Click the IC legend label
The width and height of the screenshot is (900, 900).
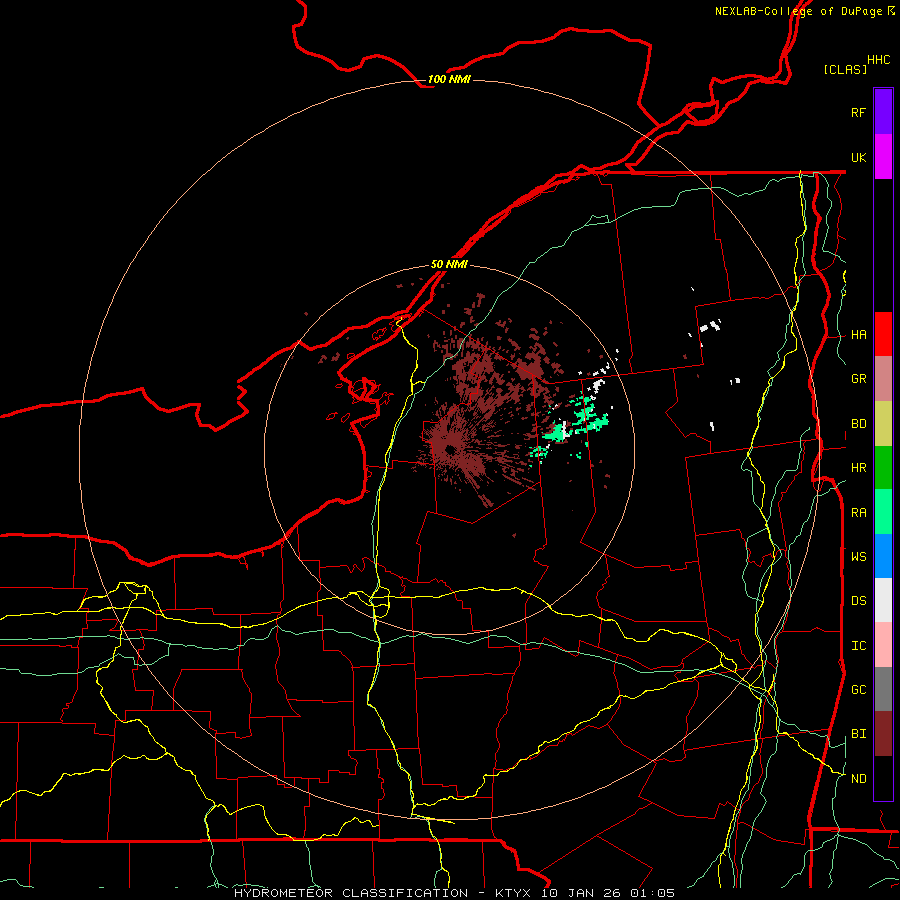(x=858, y=646)
